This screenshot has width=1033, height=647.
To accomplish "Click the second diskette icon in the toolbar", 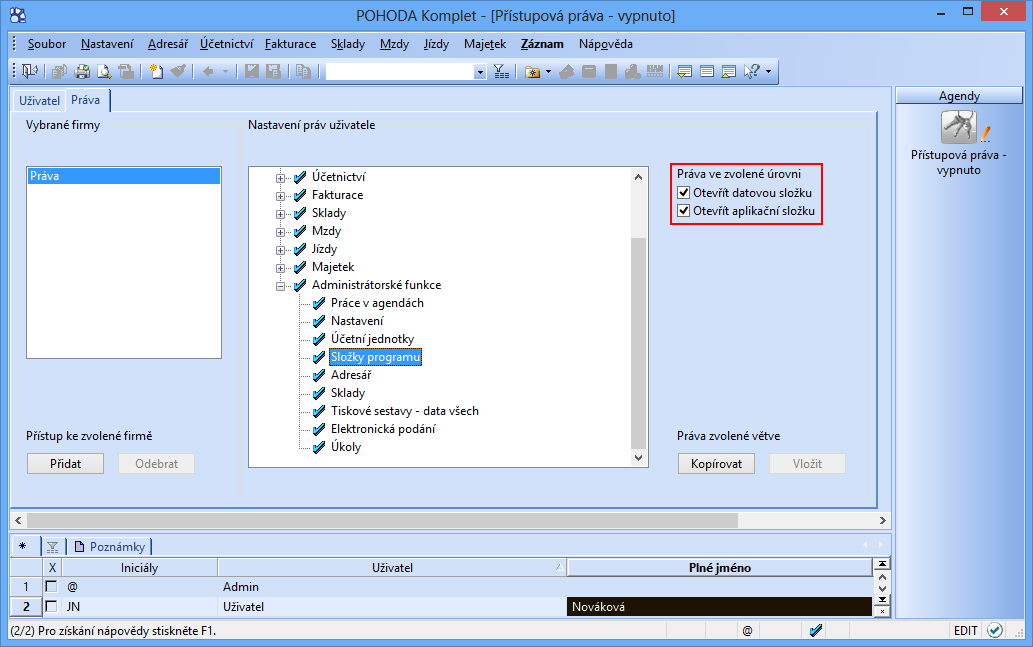I will tap(273, 71).
